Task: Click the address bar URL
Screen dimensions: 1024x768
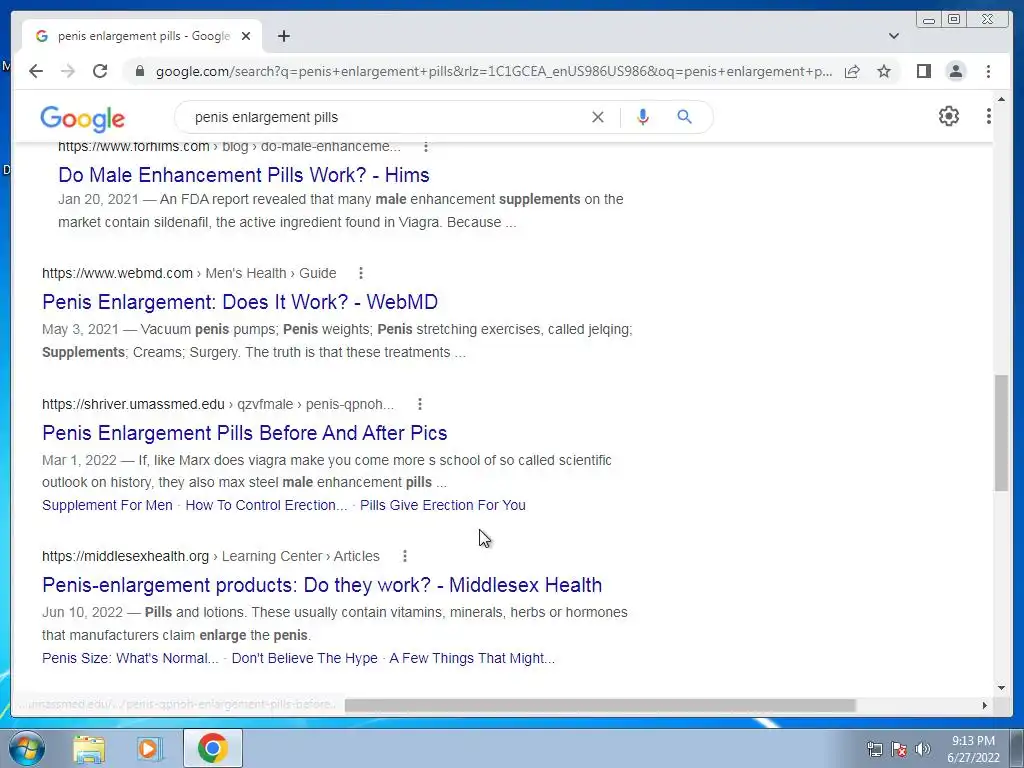Action: coord(494,71)
